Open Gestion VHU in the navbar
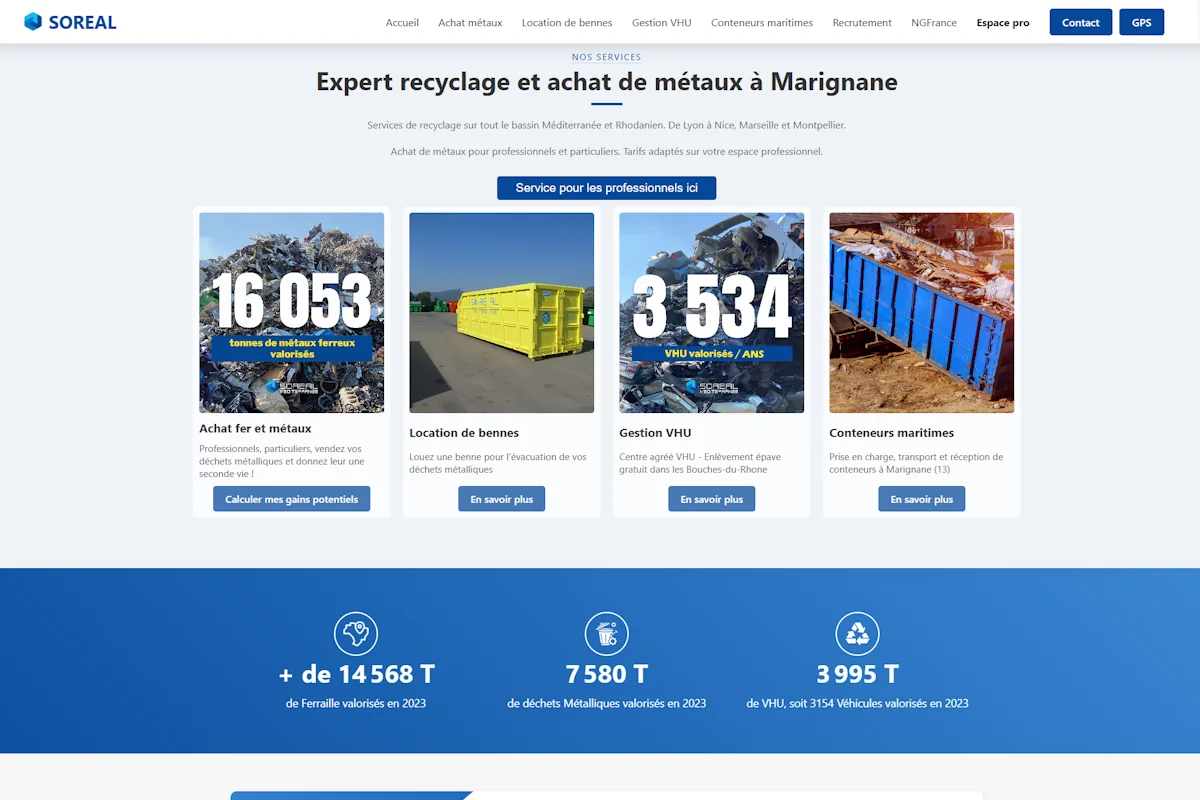This screenshot has height=800, width=1200. tap(661, 22)
